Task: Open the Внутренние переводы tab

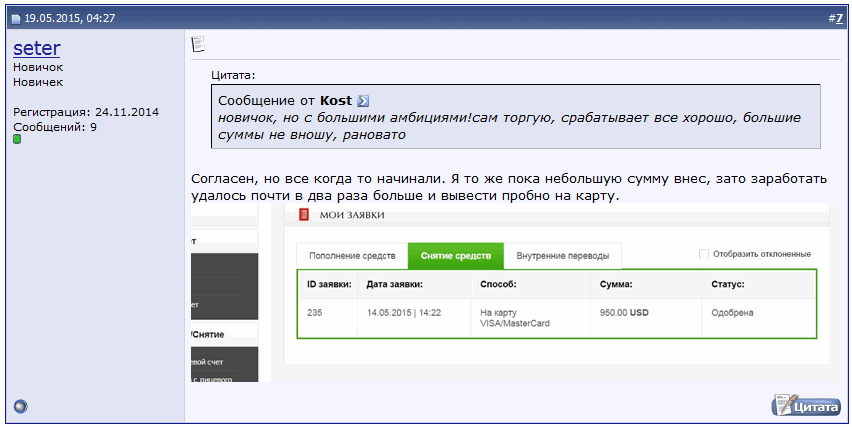Action: tap(562, 256)
